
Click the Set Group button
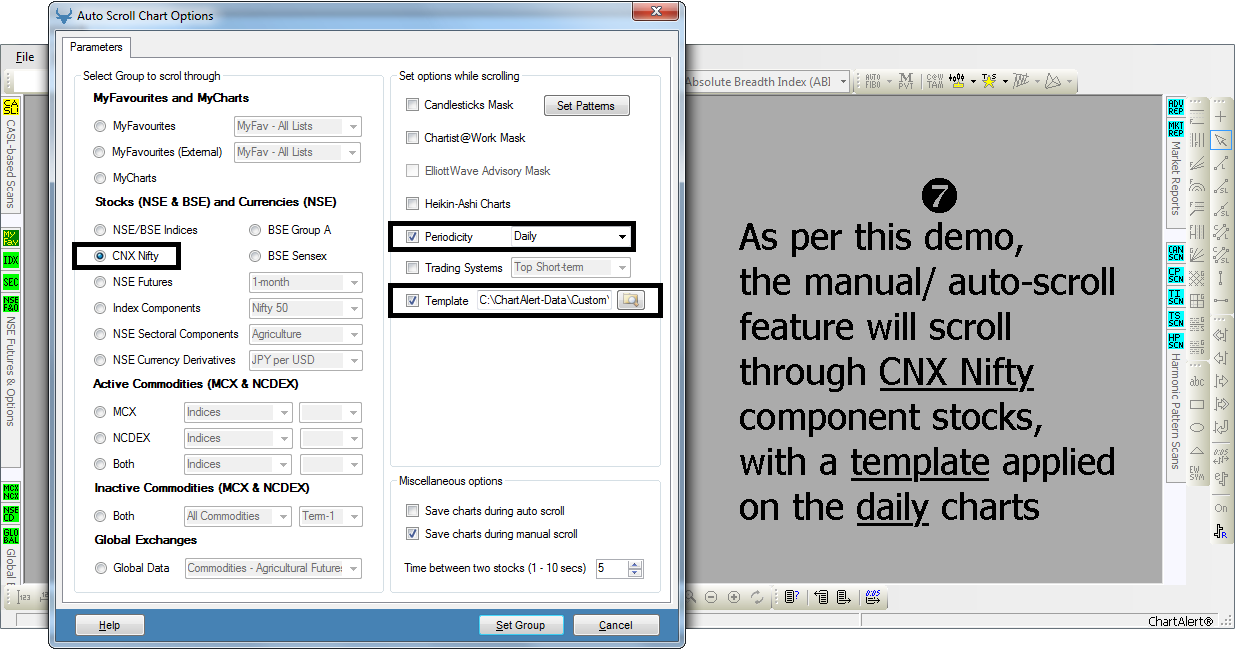521,625
